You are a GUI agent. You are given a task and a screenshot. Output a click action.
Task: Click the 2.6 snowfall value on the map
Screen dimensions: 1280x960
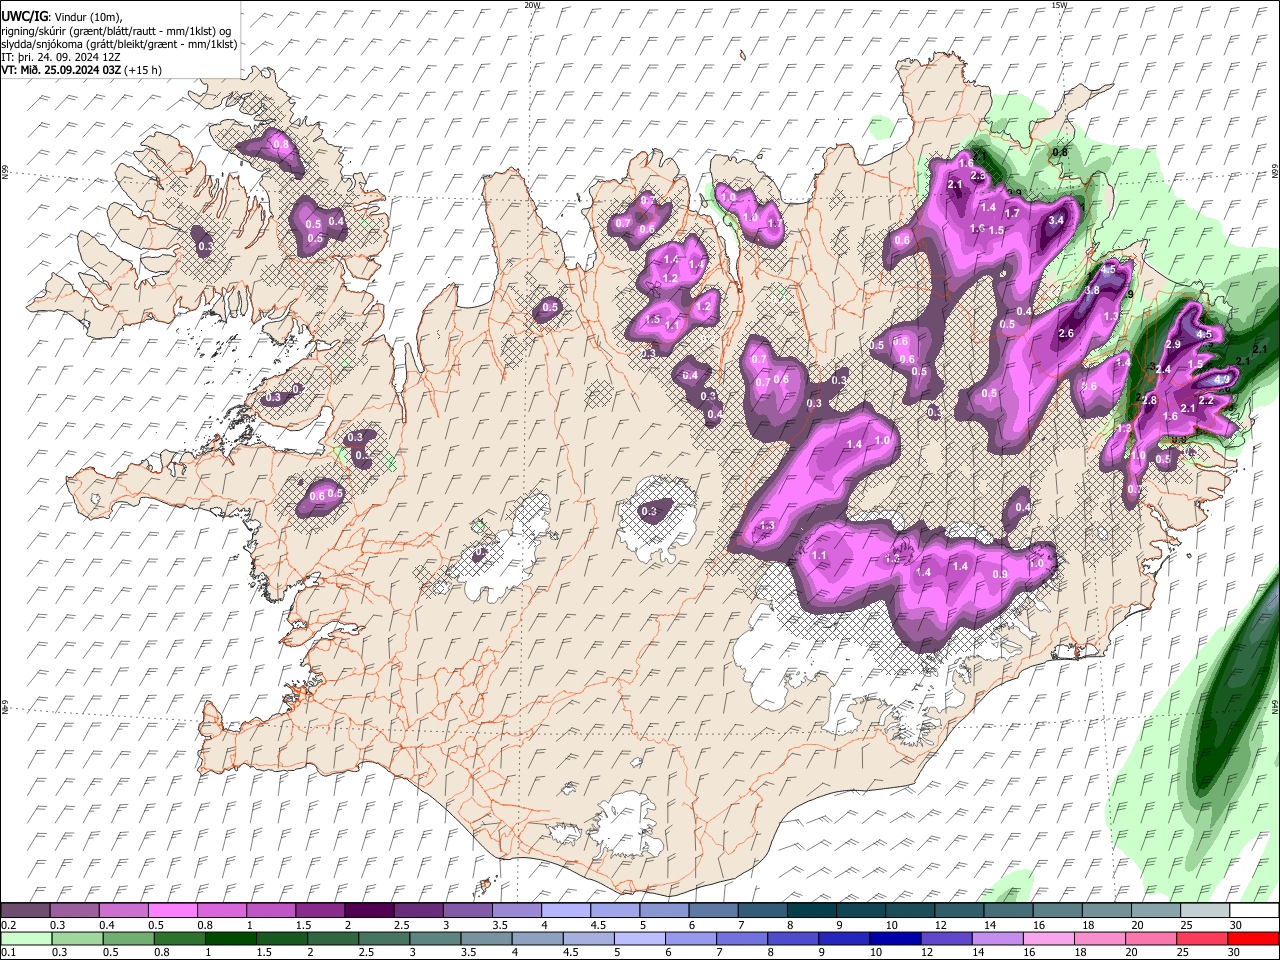[x=1066, y=334]
